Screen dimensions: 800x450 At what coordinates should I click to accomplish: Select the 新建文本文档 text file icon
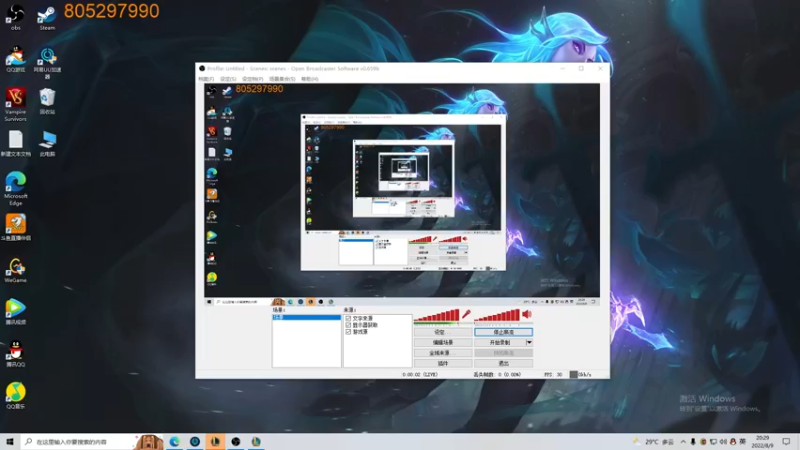click(16, 143)
